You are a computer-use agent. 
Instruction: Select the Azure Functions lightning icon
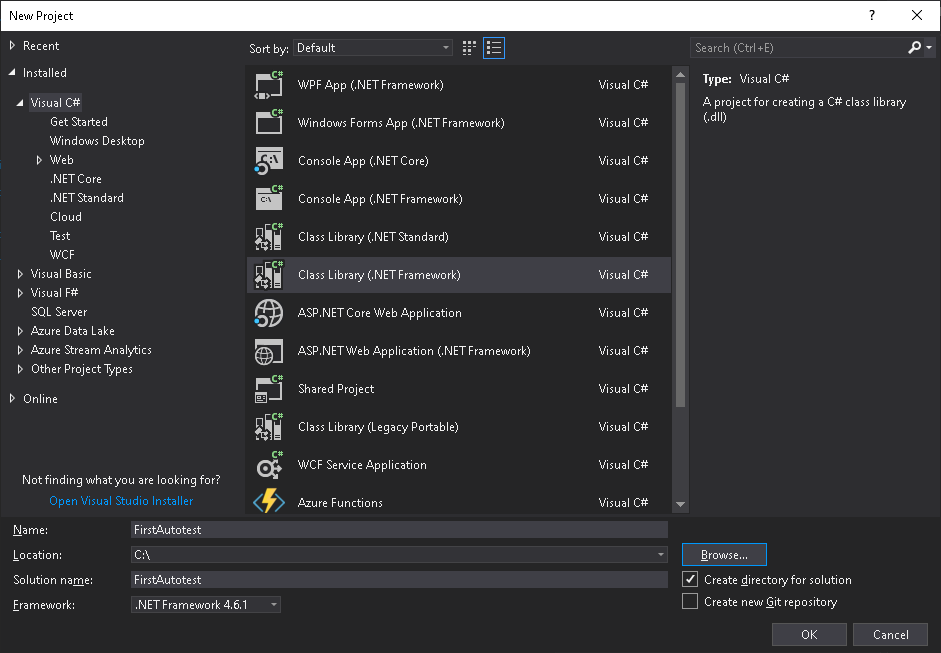(269, 502)
